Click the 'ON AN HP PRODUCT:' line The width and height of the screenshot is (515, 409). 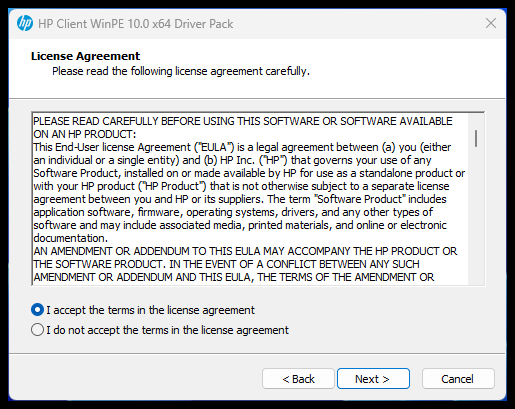(x=85, y=134)
